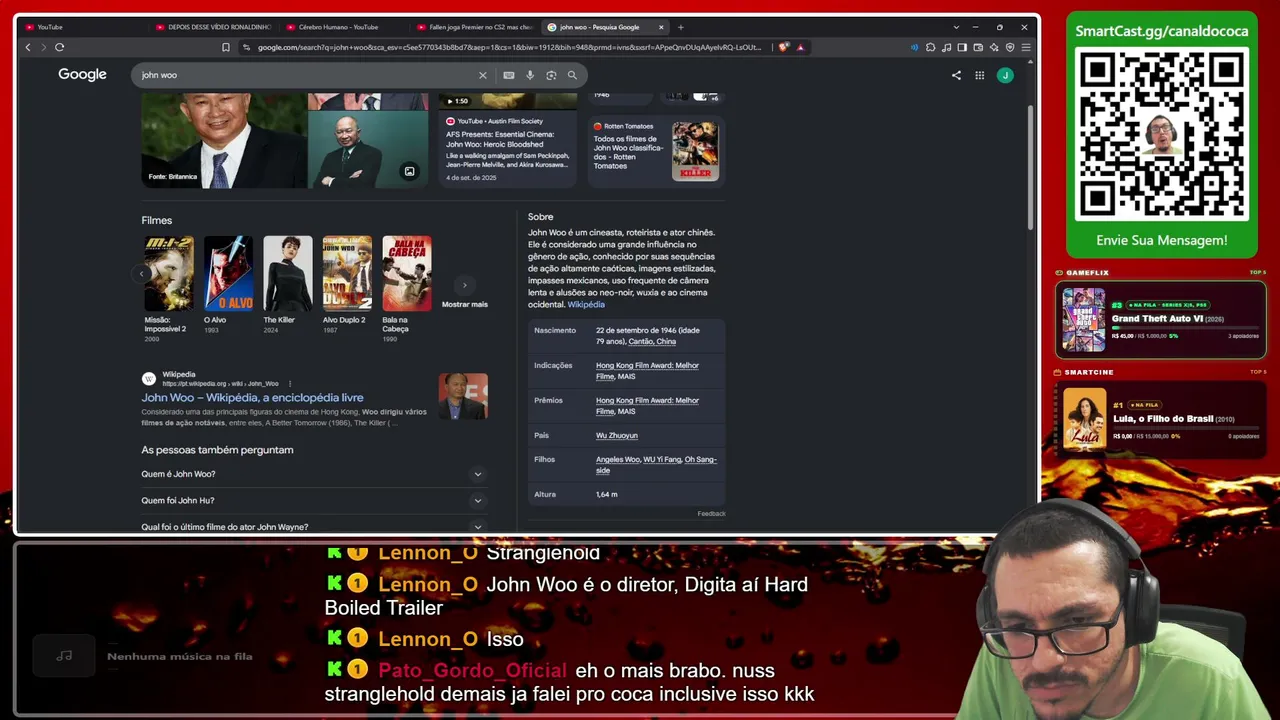
Task: Reload the page with the refresh icon
Action: point(60,47)
